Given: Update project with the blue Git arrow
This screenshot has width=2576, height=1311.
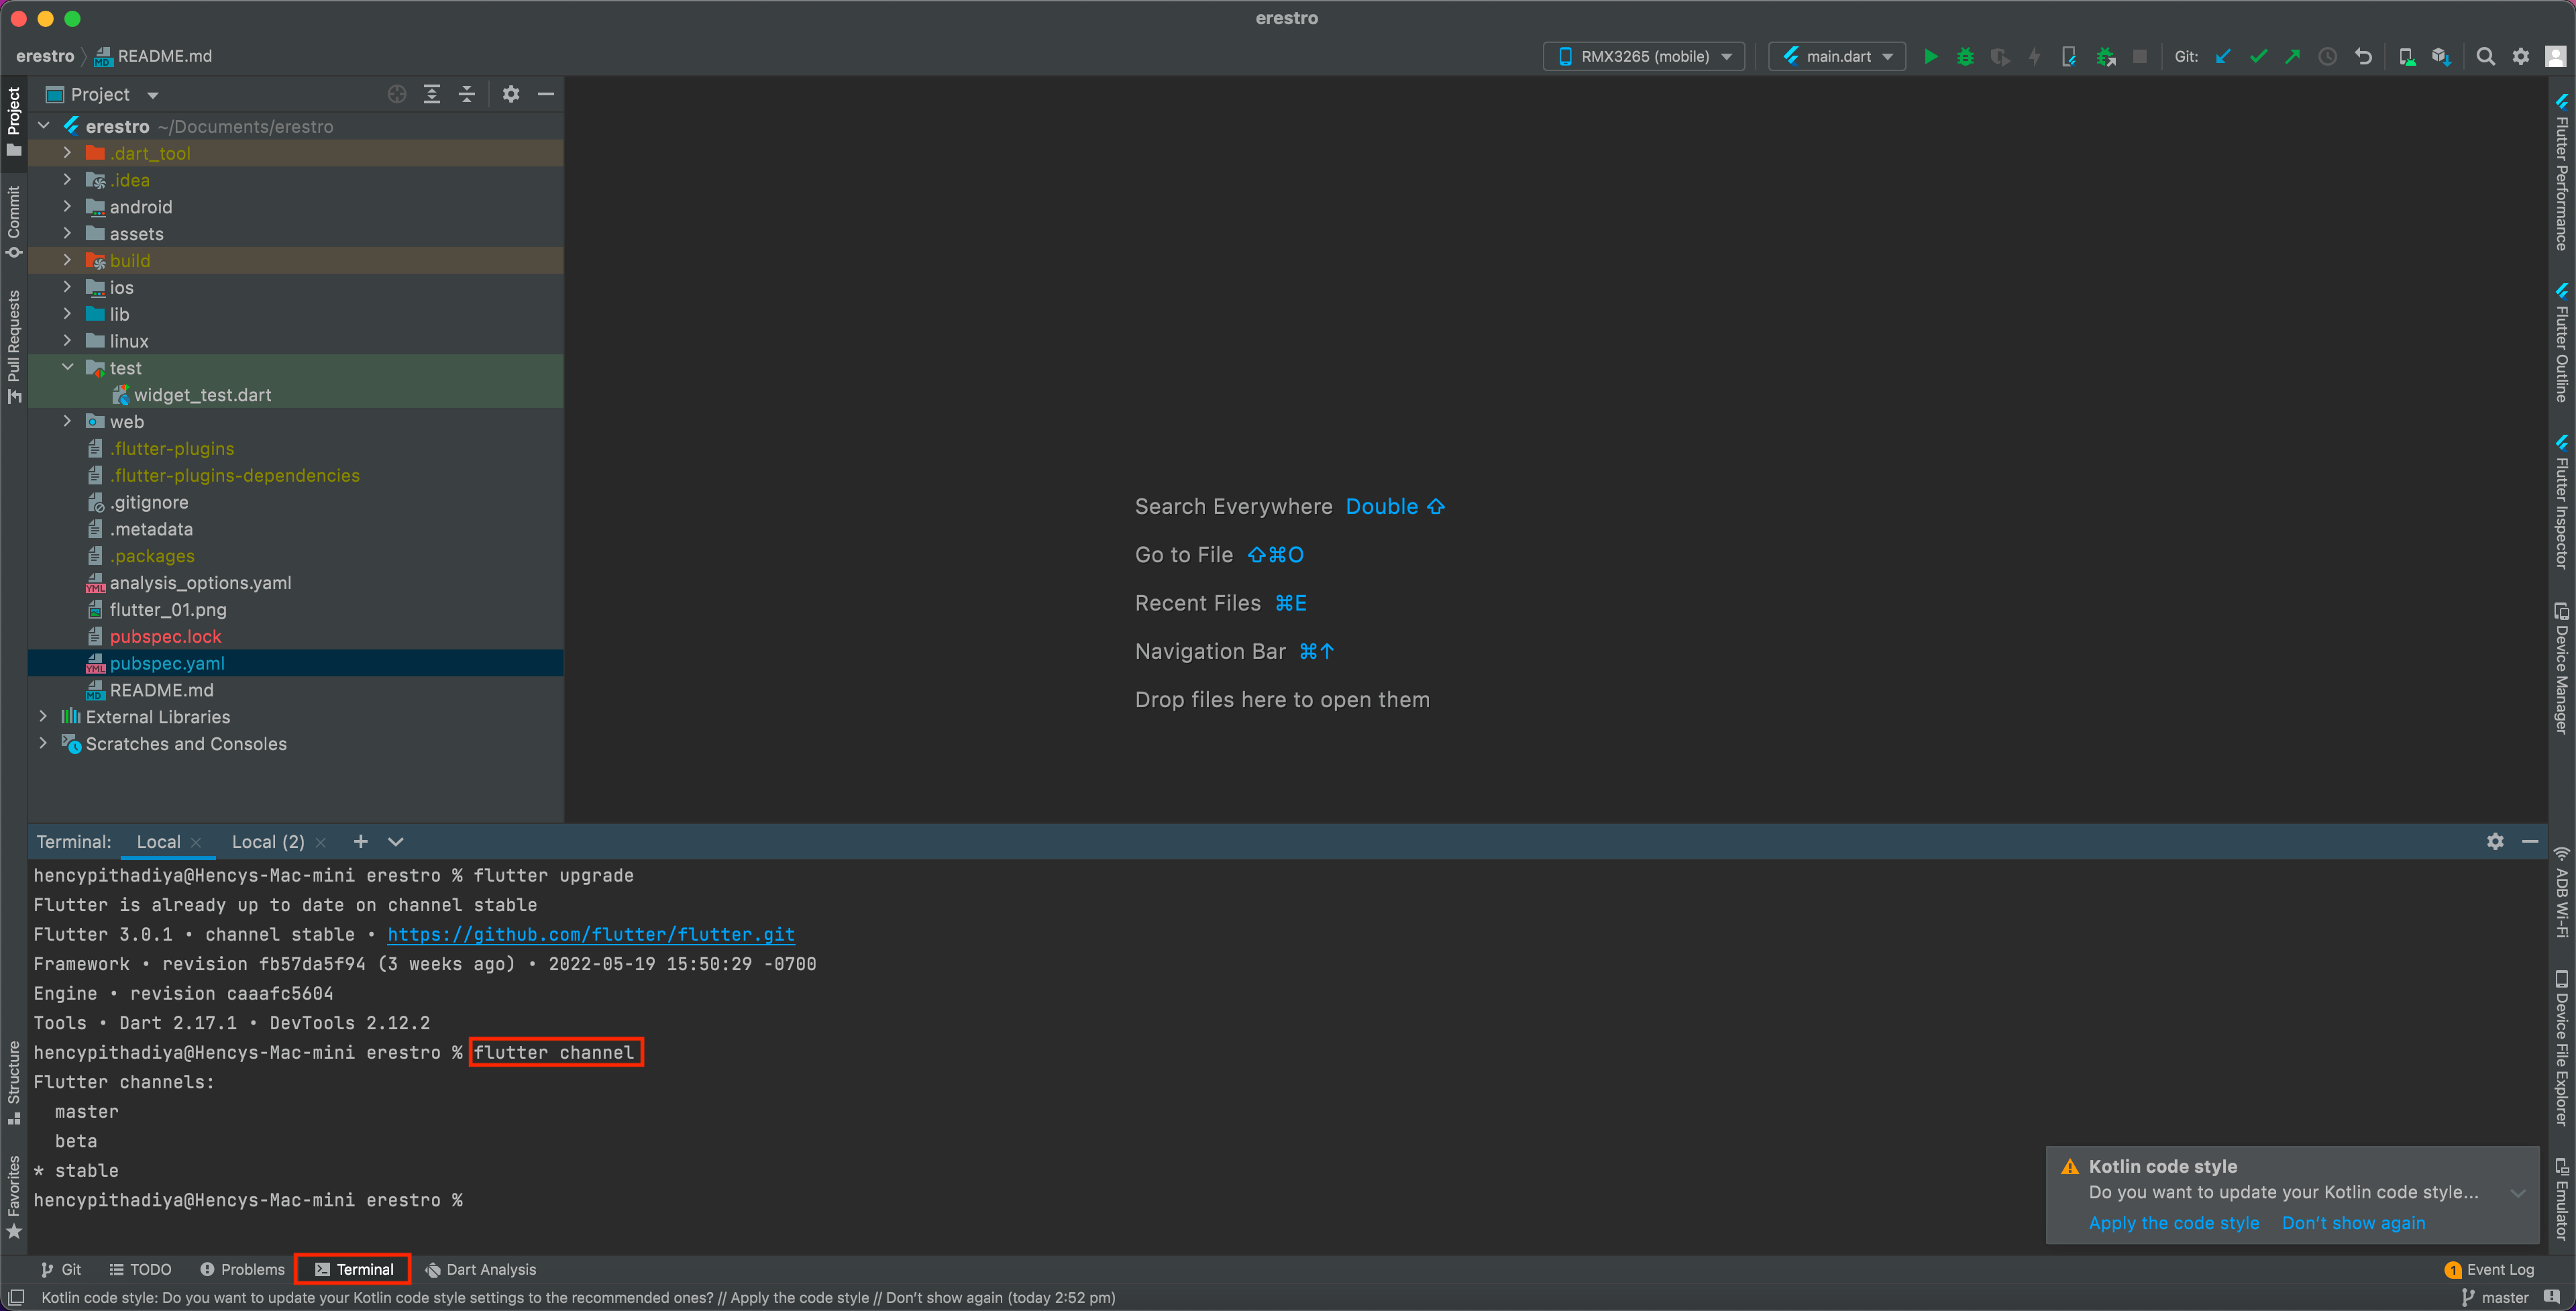Looking at the screenshot, I should 2223,56.
